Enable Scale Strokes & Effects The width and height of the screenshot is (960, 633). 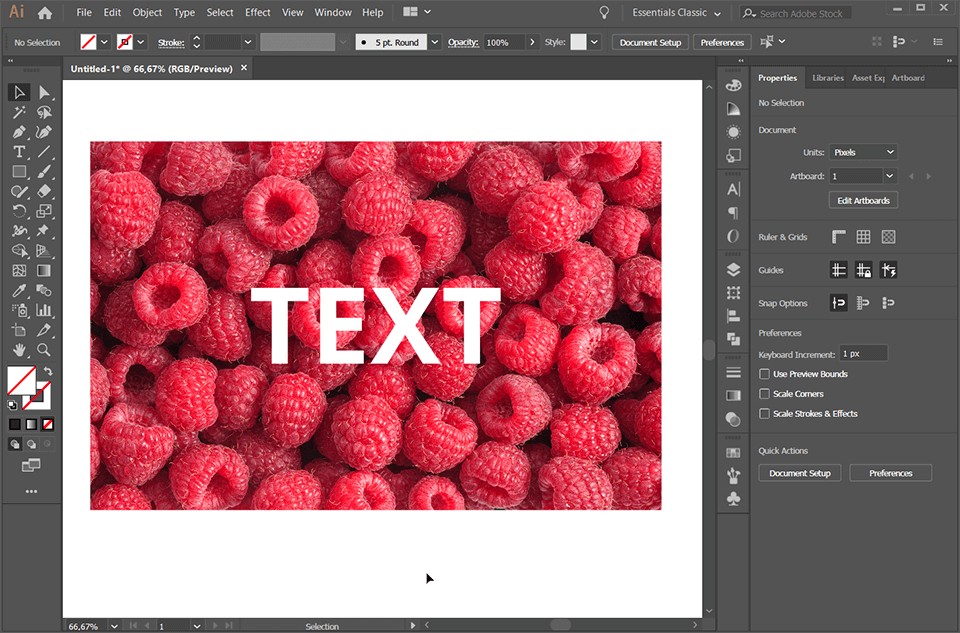(x=764, y=413)
